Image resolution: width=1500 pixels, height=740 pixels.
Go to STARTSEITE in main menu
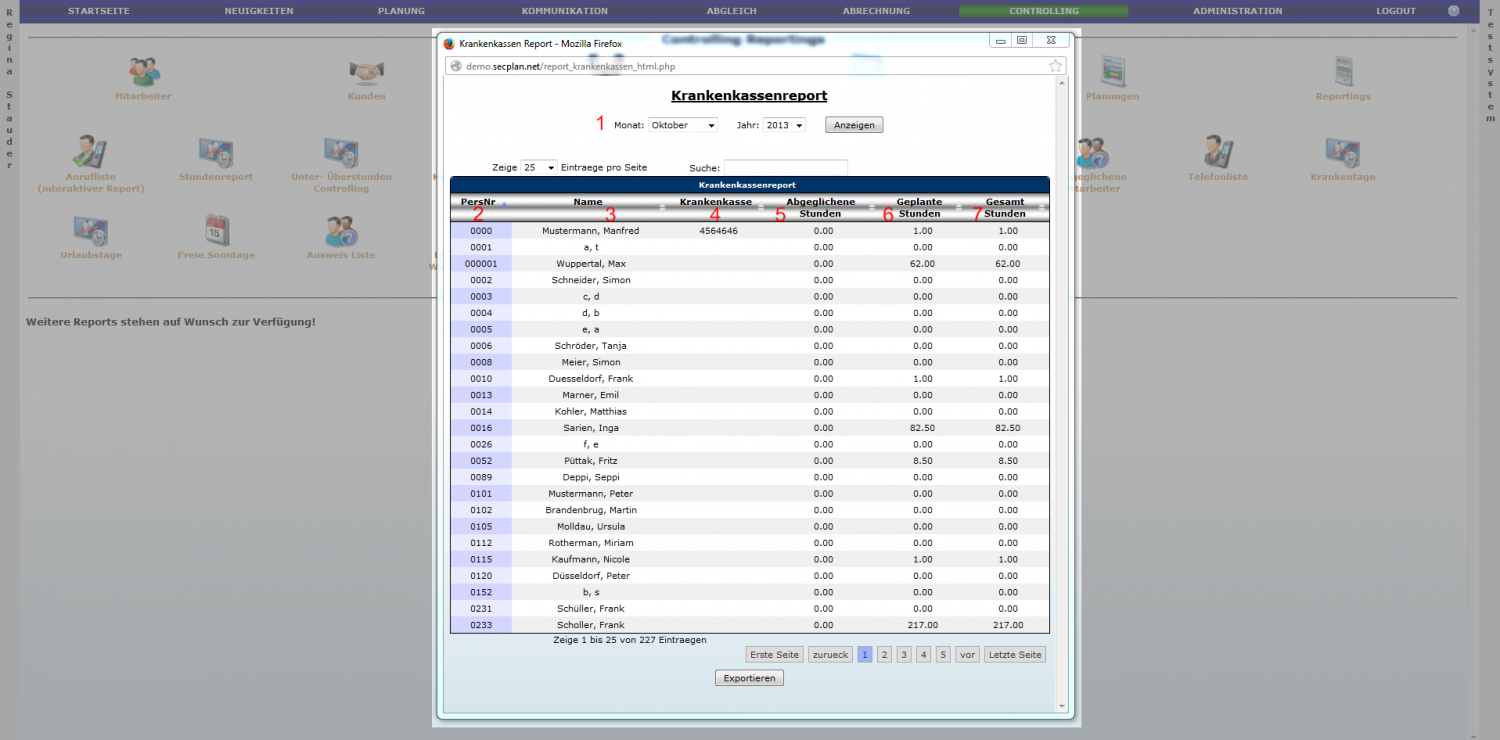(98, 11)
